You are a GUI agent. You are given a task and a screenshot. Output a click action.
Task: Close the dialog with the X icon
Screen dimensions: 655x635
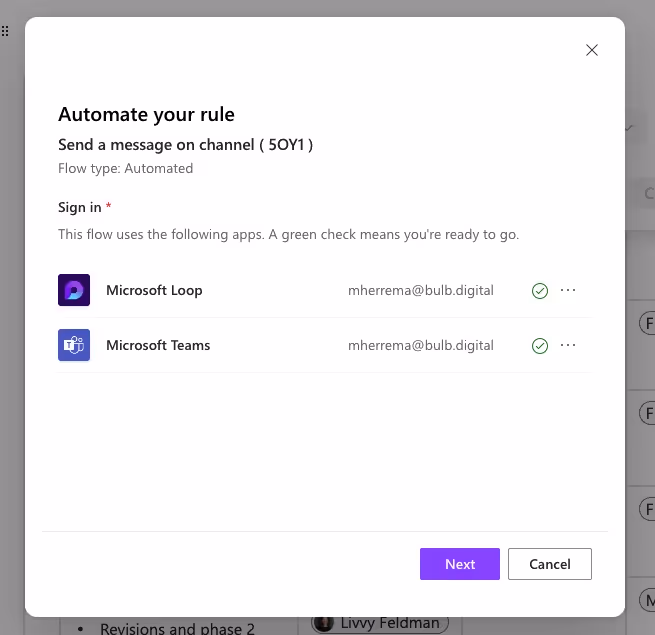[592, 50]
